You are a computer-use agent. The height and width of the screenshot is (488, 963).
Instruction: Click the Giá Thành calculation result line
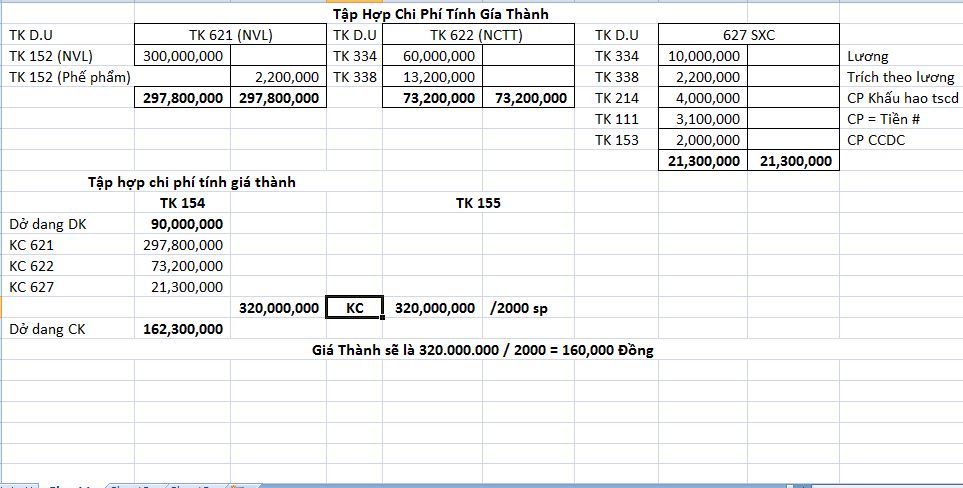click(482, 350)
